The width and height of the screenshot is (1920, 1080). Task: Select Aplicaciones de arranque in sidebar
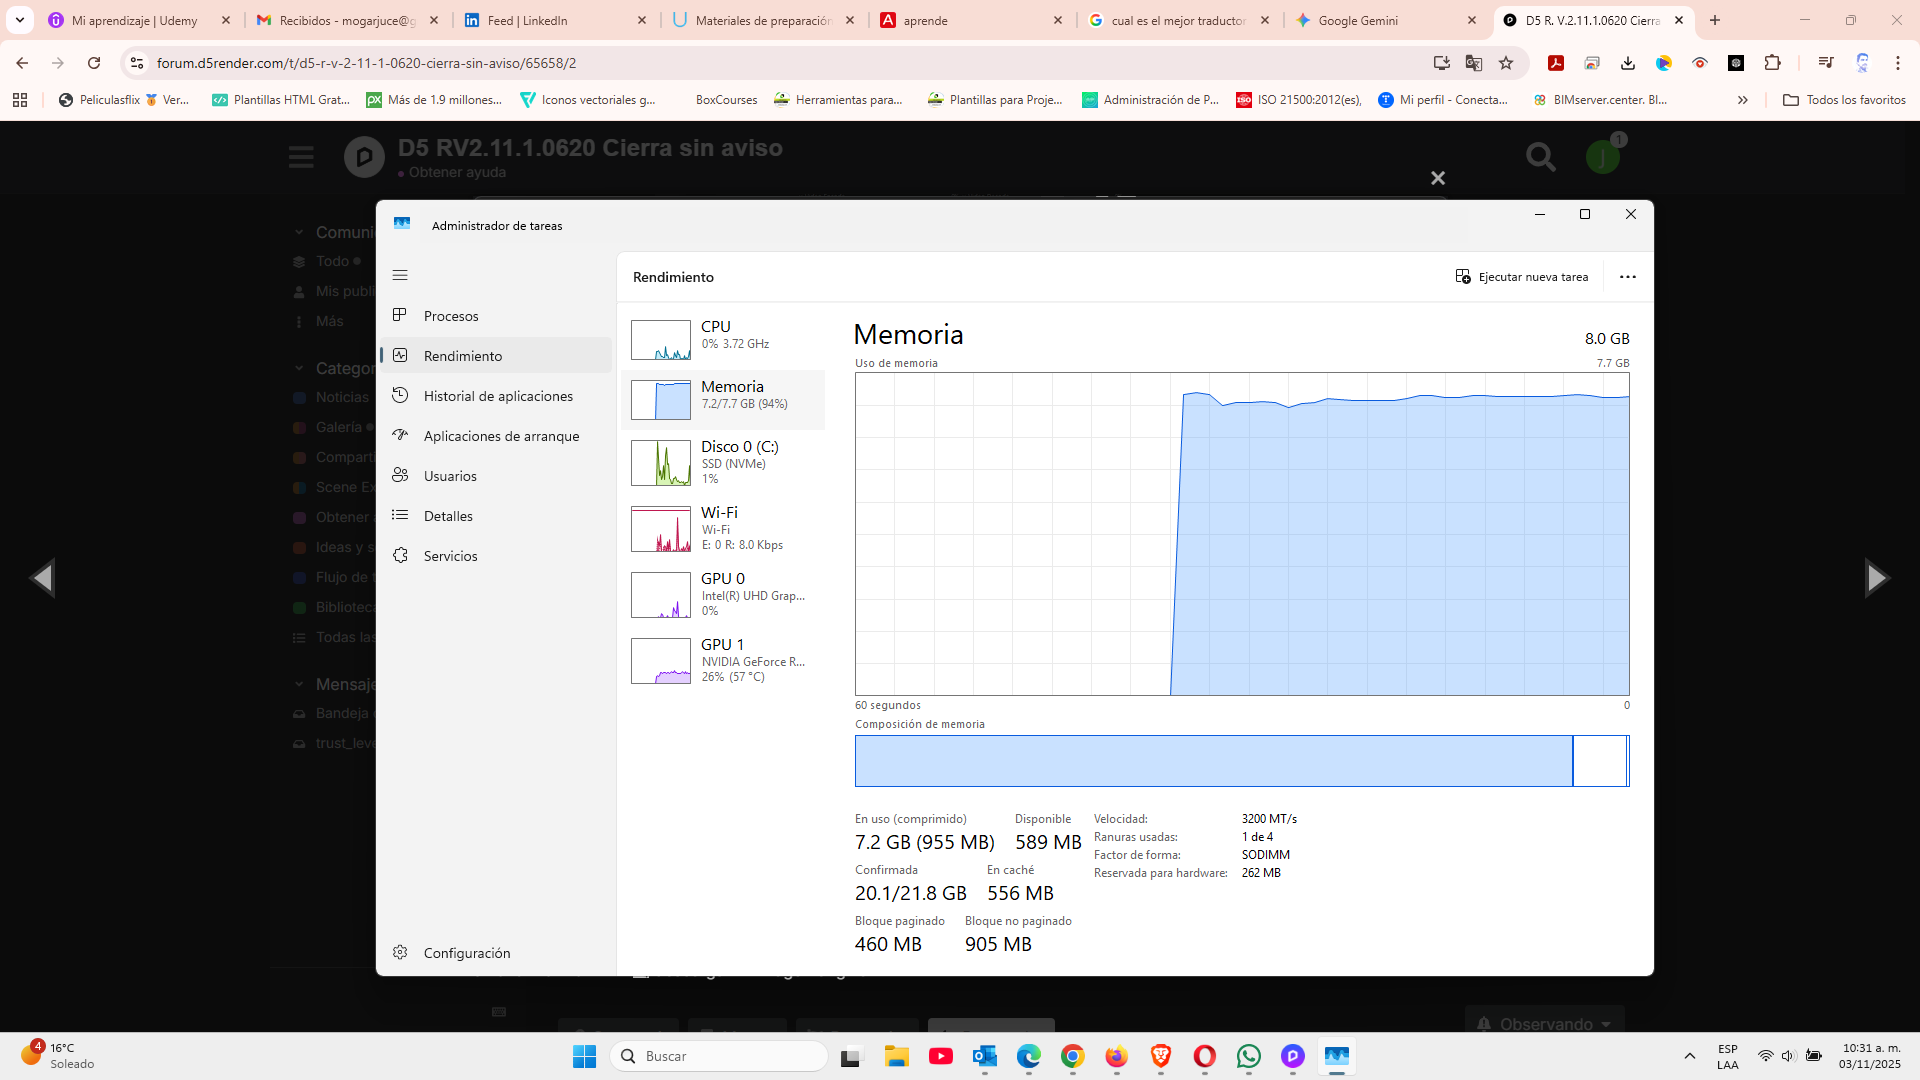click(500, 436)
